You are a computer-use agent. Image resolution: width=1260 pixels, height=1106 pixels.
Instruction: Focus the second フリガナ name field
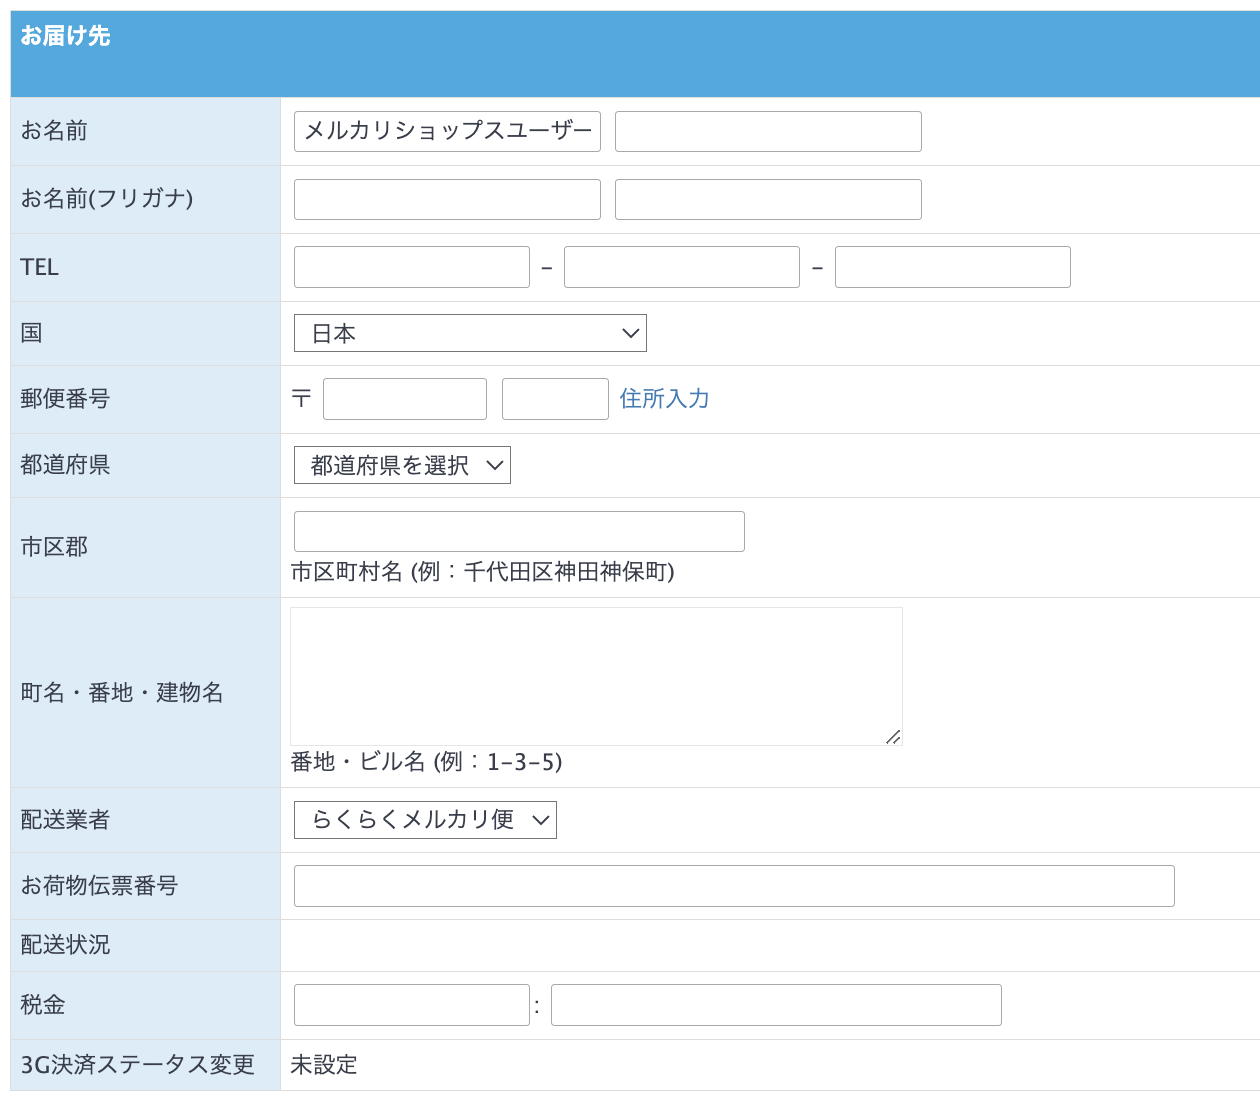click(x=767, y=199)
